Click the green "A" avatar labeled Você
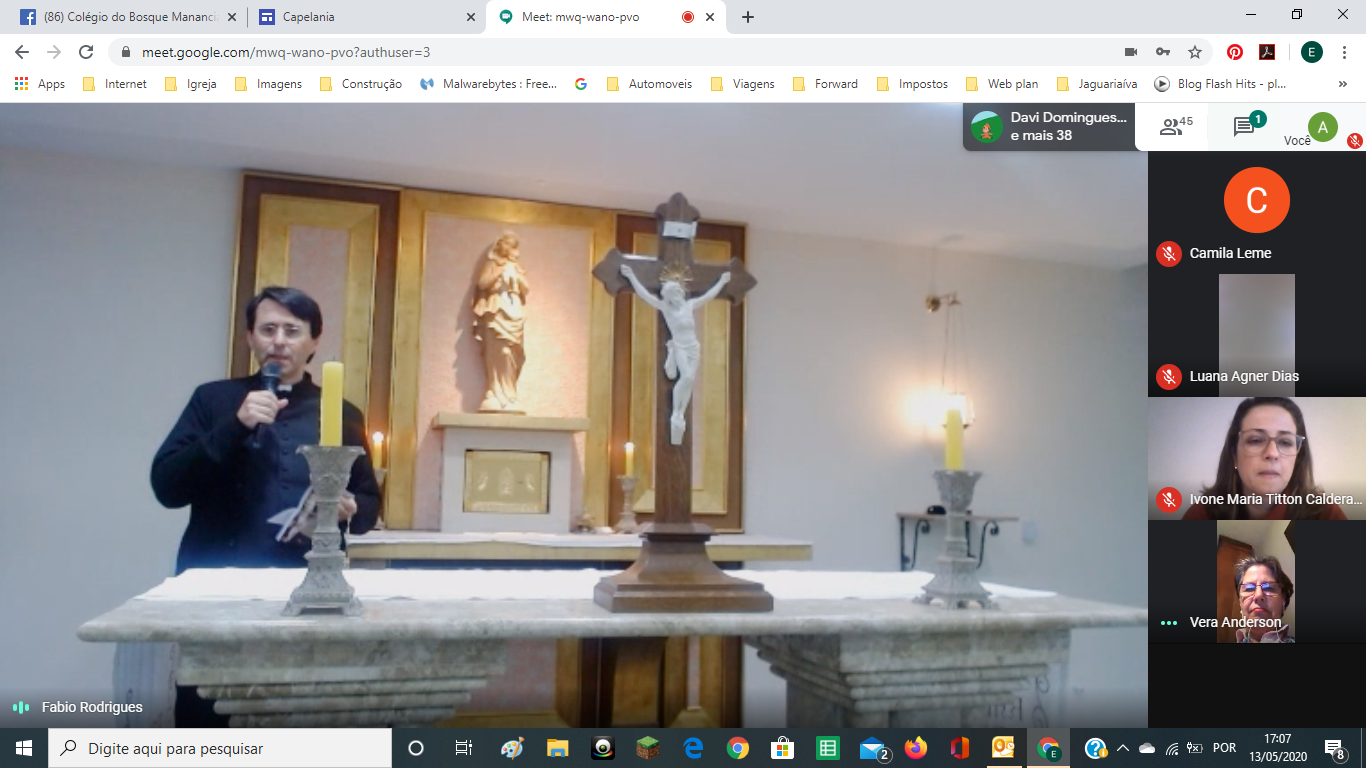1366x768 pixels. click(x=1323, y=127)
